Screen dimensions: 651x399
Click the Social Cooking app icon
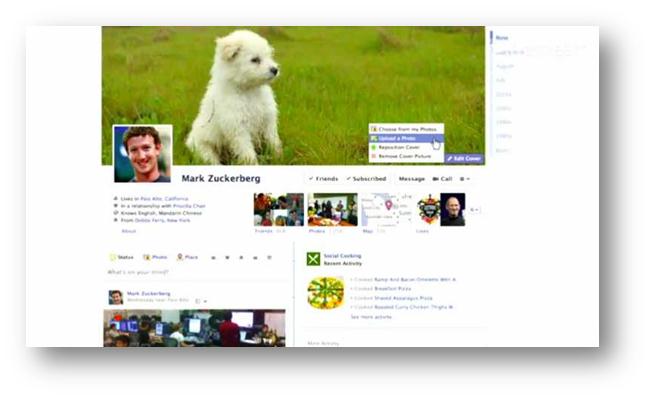(313, 259)
